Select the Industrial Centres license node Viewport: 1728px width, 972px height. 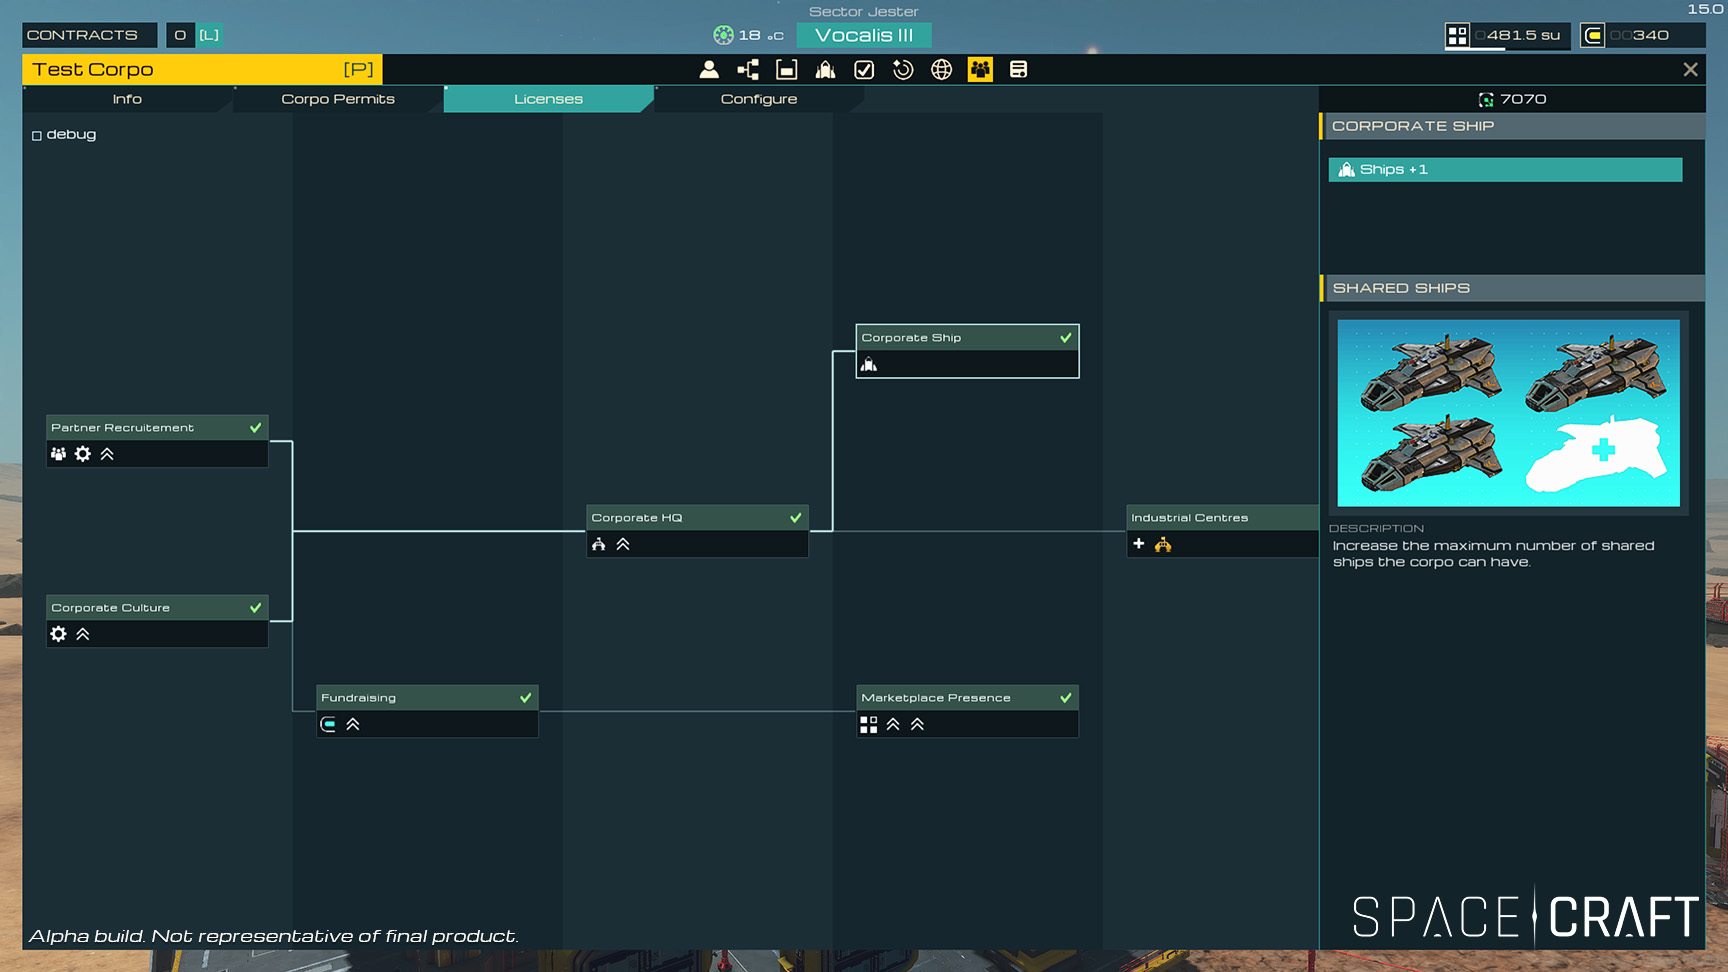coord(1222,531)
